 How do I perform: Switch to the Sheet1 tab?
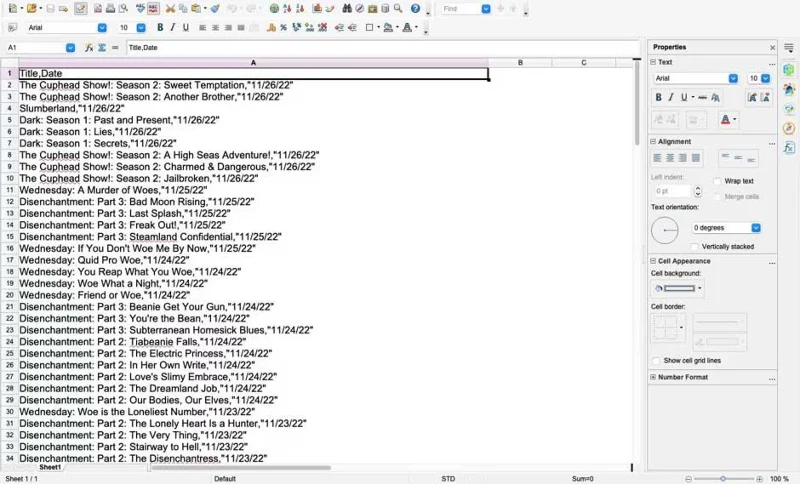pos(50,467)
